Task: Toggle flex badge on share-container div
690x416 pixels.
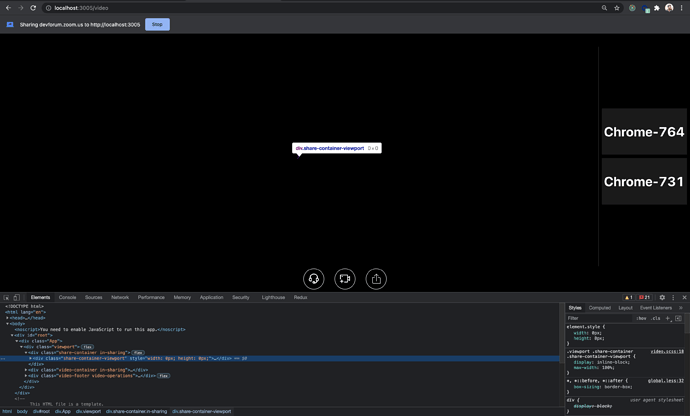Action: tap(138, 353)
